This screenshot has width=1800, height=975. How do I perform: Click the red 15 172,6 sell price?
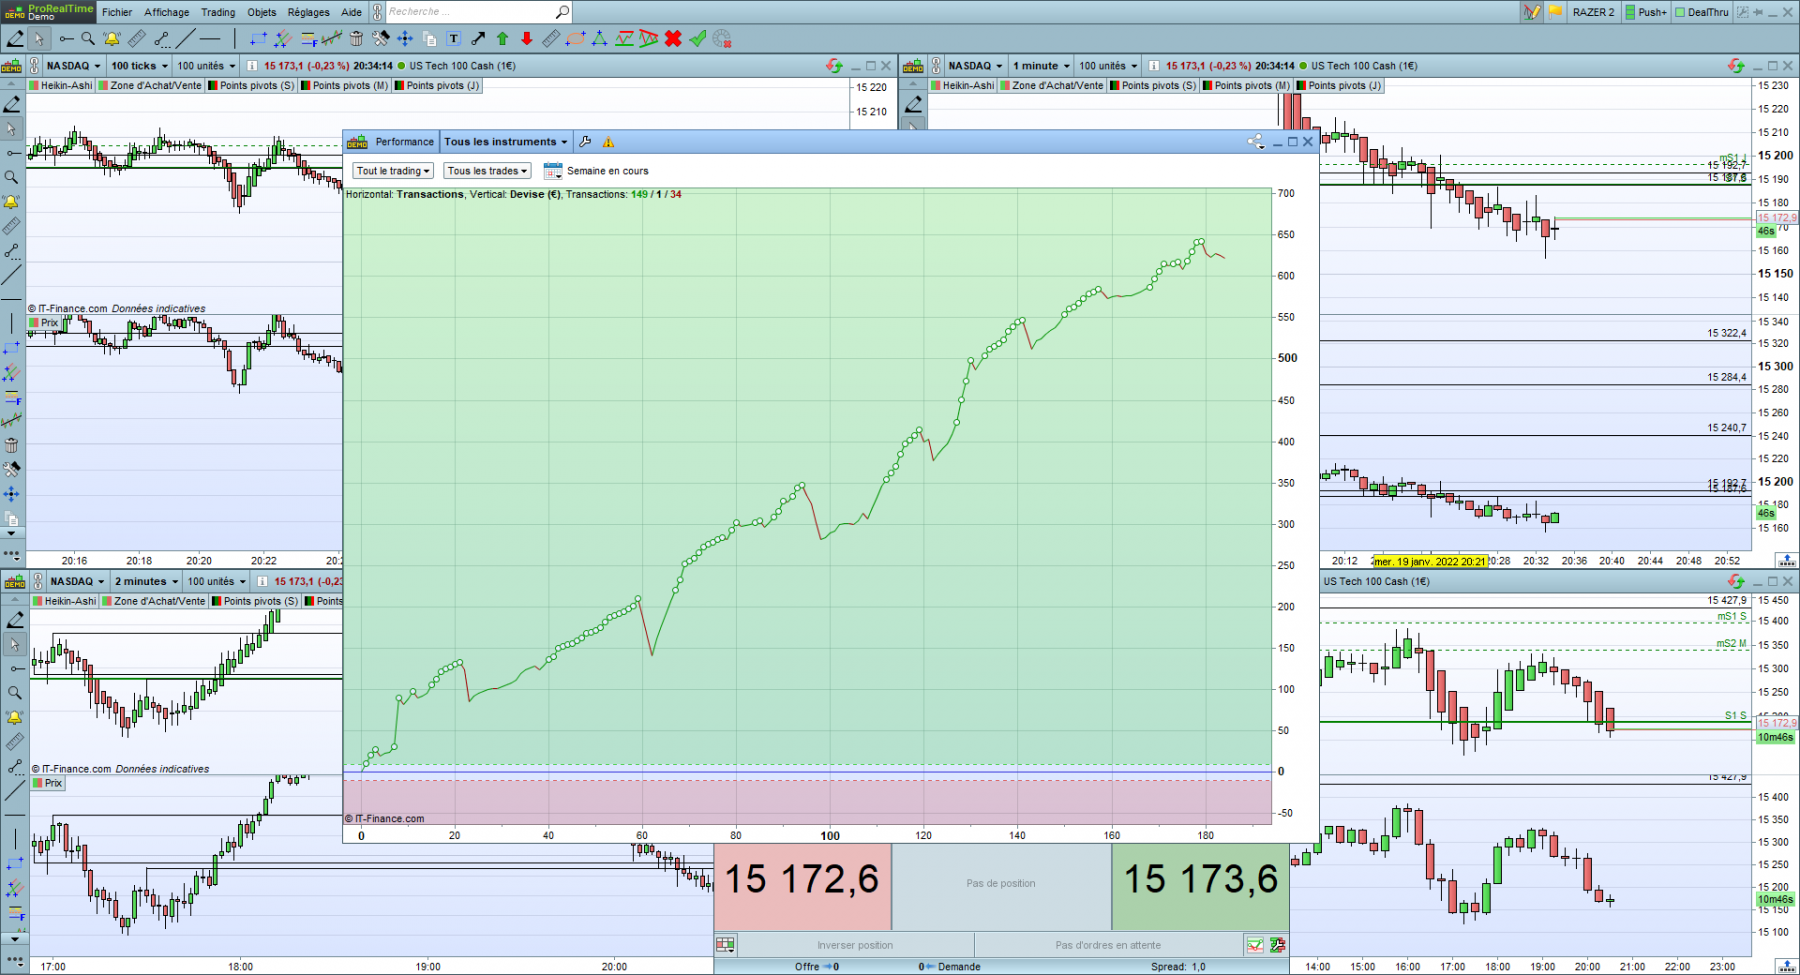point(802,880)
